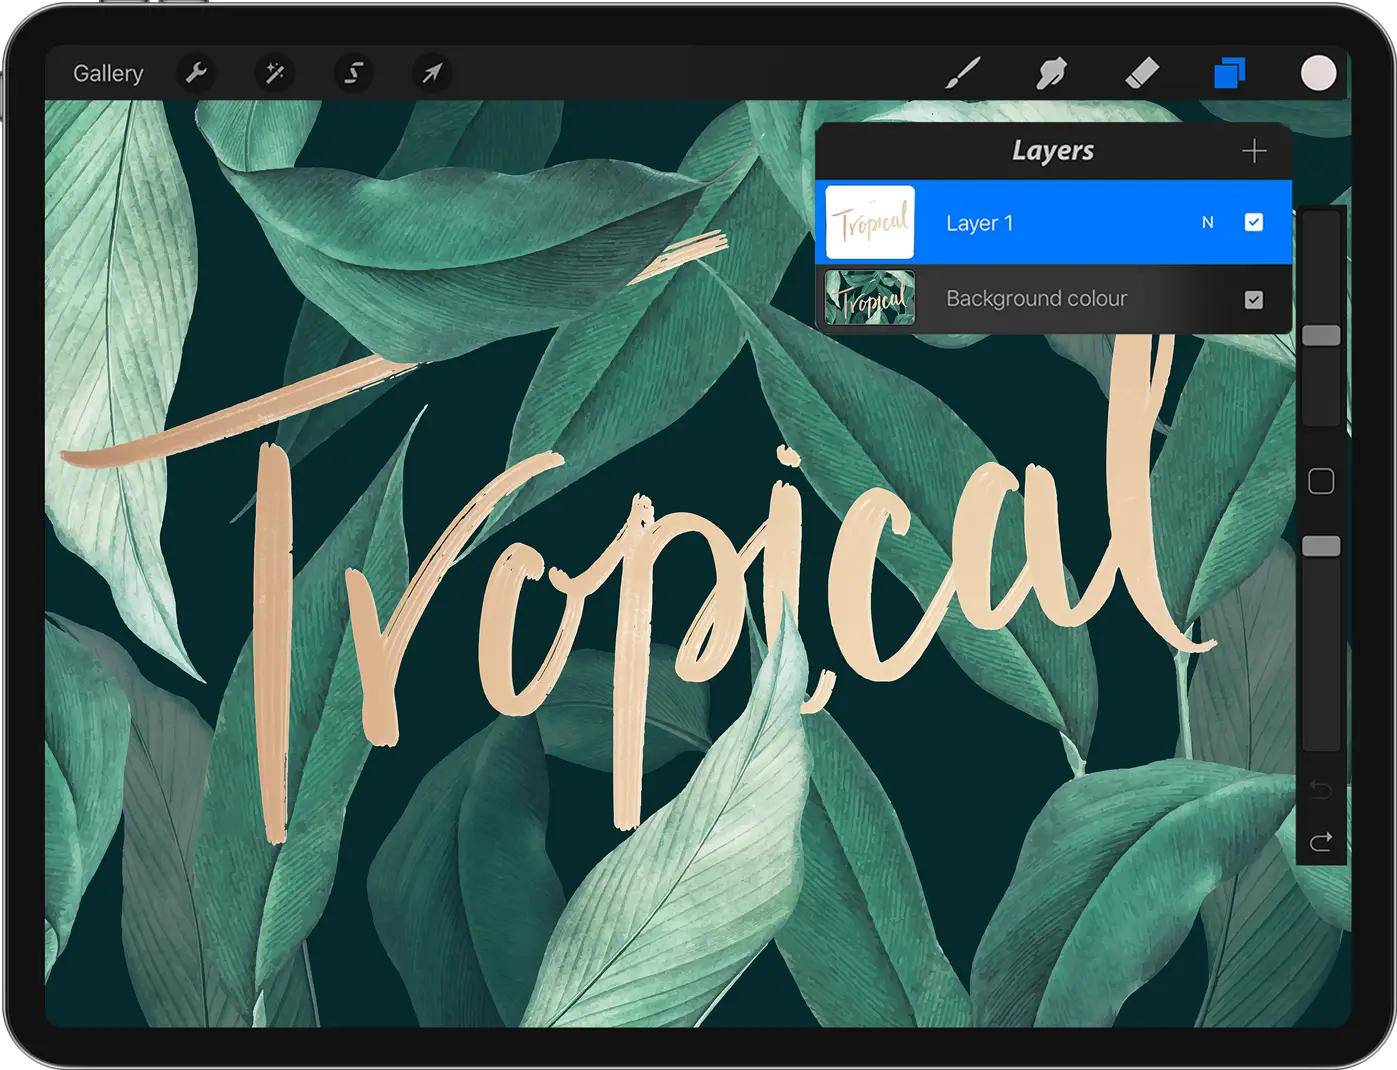Toggle visibility of Background colour layer

pyautogui.click(x=1252, y=298)
